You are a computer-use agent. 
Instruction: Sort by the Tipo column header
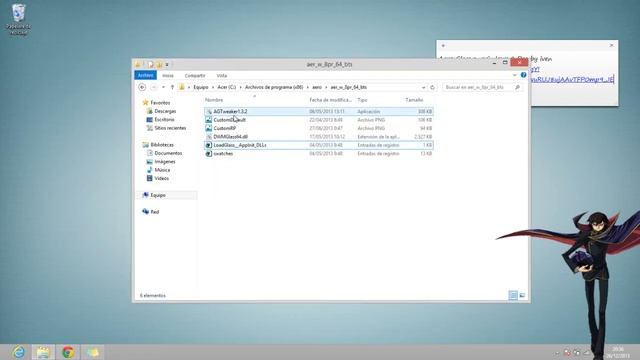pyautogui.click(x=362, y=100)
